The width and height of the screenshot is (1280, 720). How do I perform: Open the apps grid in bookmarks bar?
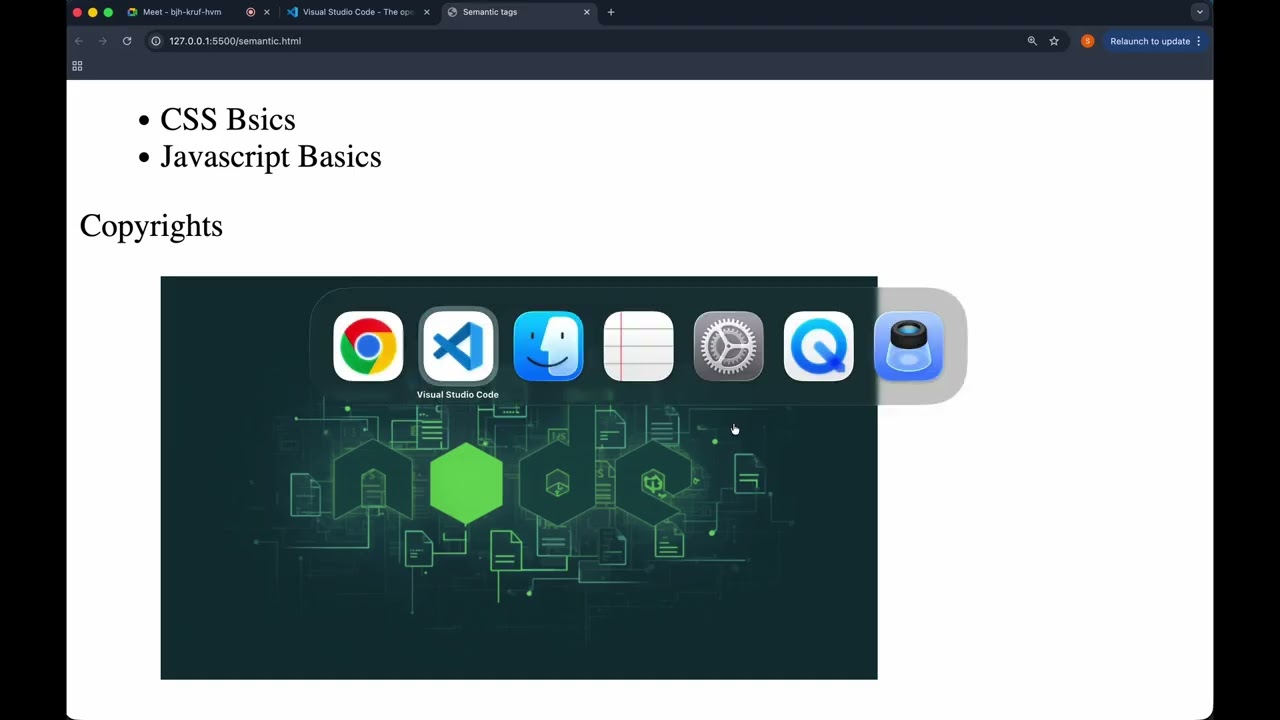[77, 66]
